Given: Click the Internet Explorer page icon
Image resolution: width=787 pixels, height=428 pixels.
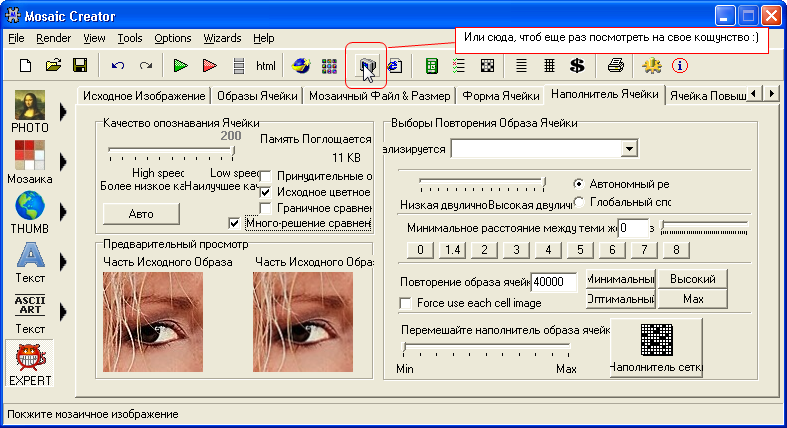Looking at the screenshot, I should tap(395, 66).
